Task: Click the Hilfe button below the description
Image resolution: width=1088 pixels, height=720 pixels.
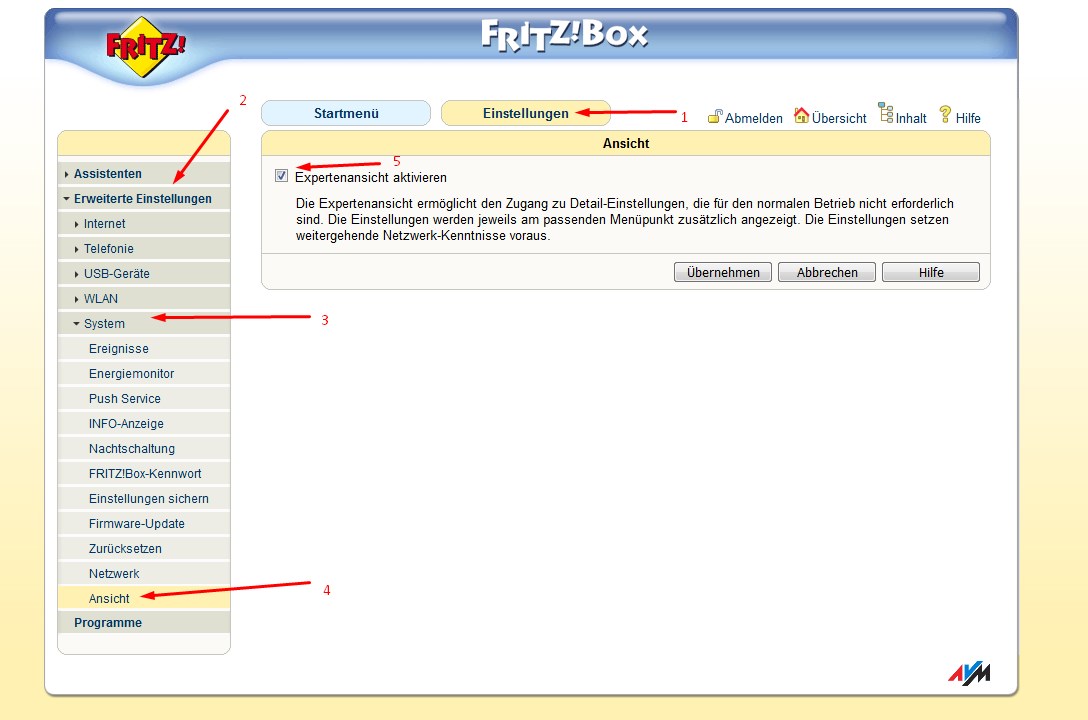Action: pos(931,272)
